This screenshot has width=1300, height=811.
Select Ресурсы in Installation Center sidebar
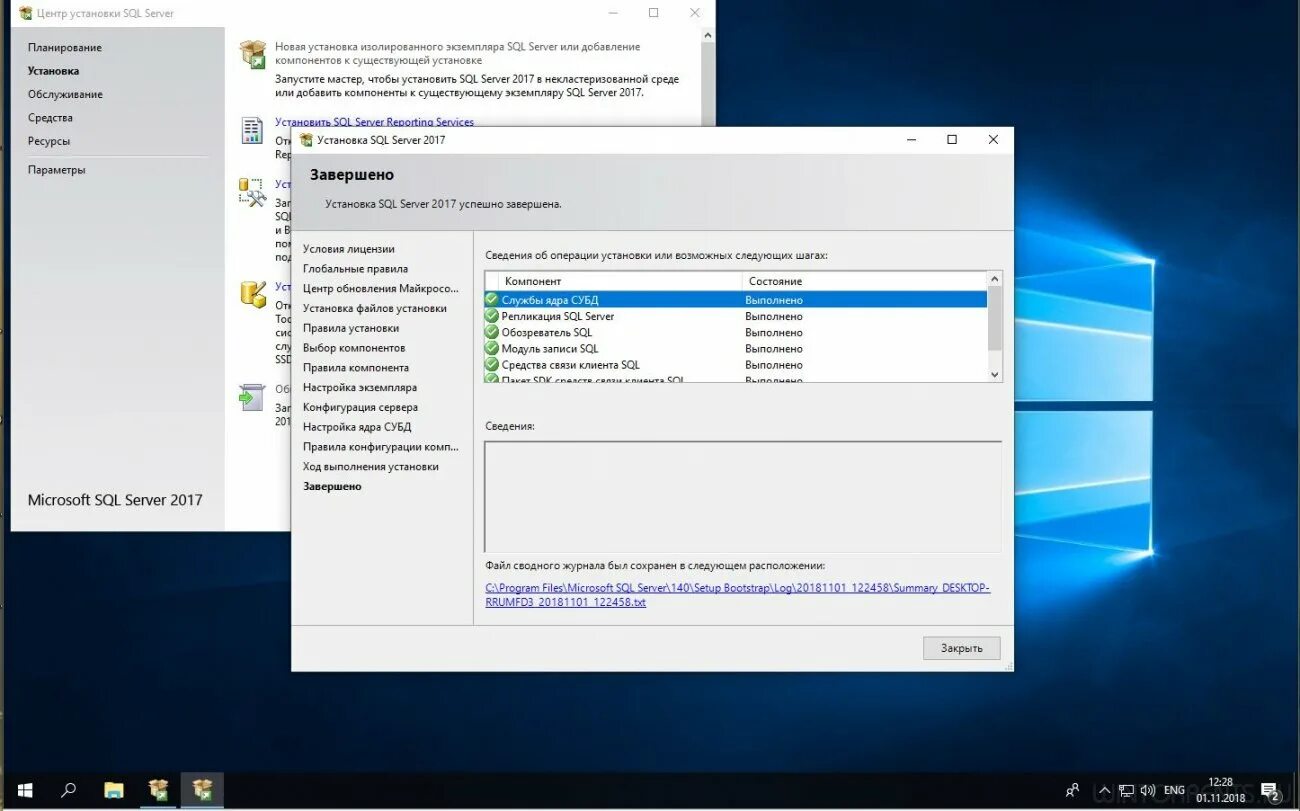pyautogui.click(x=49, y=141)
